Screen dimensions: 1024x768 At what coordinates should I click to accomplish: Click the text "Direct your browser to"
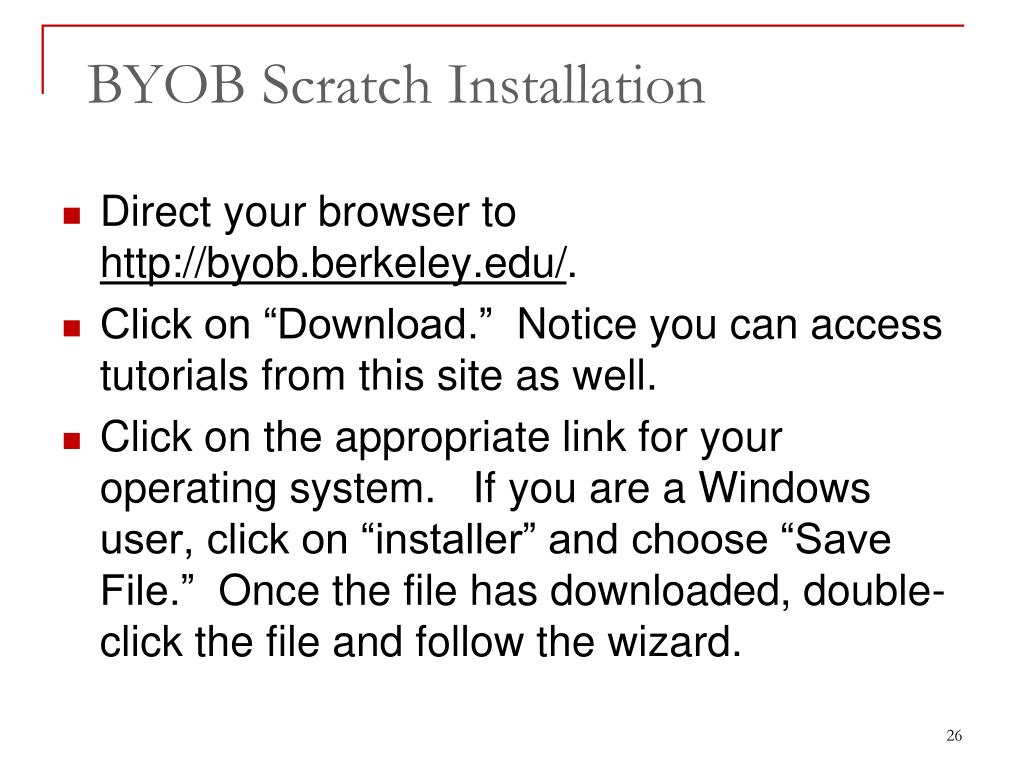(x=308, y=214)
